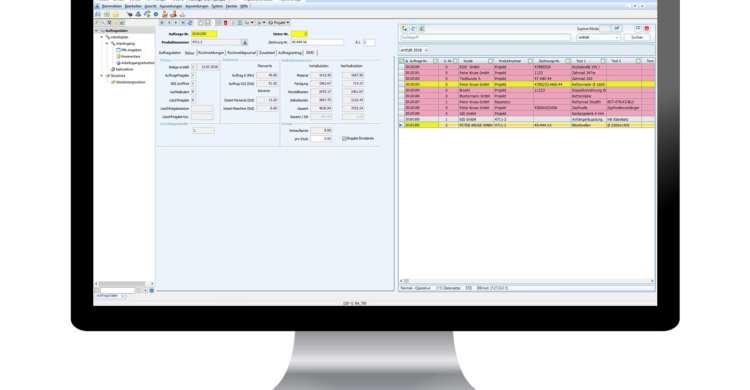The height and width of the screenshot is (390, 750).
Task: Remove the 'enthält 2018' filter chip
Action: pos(426,50)
